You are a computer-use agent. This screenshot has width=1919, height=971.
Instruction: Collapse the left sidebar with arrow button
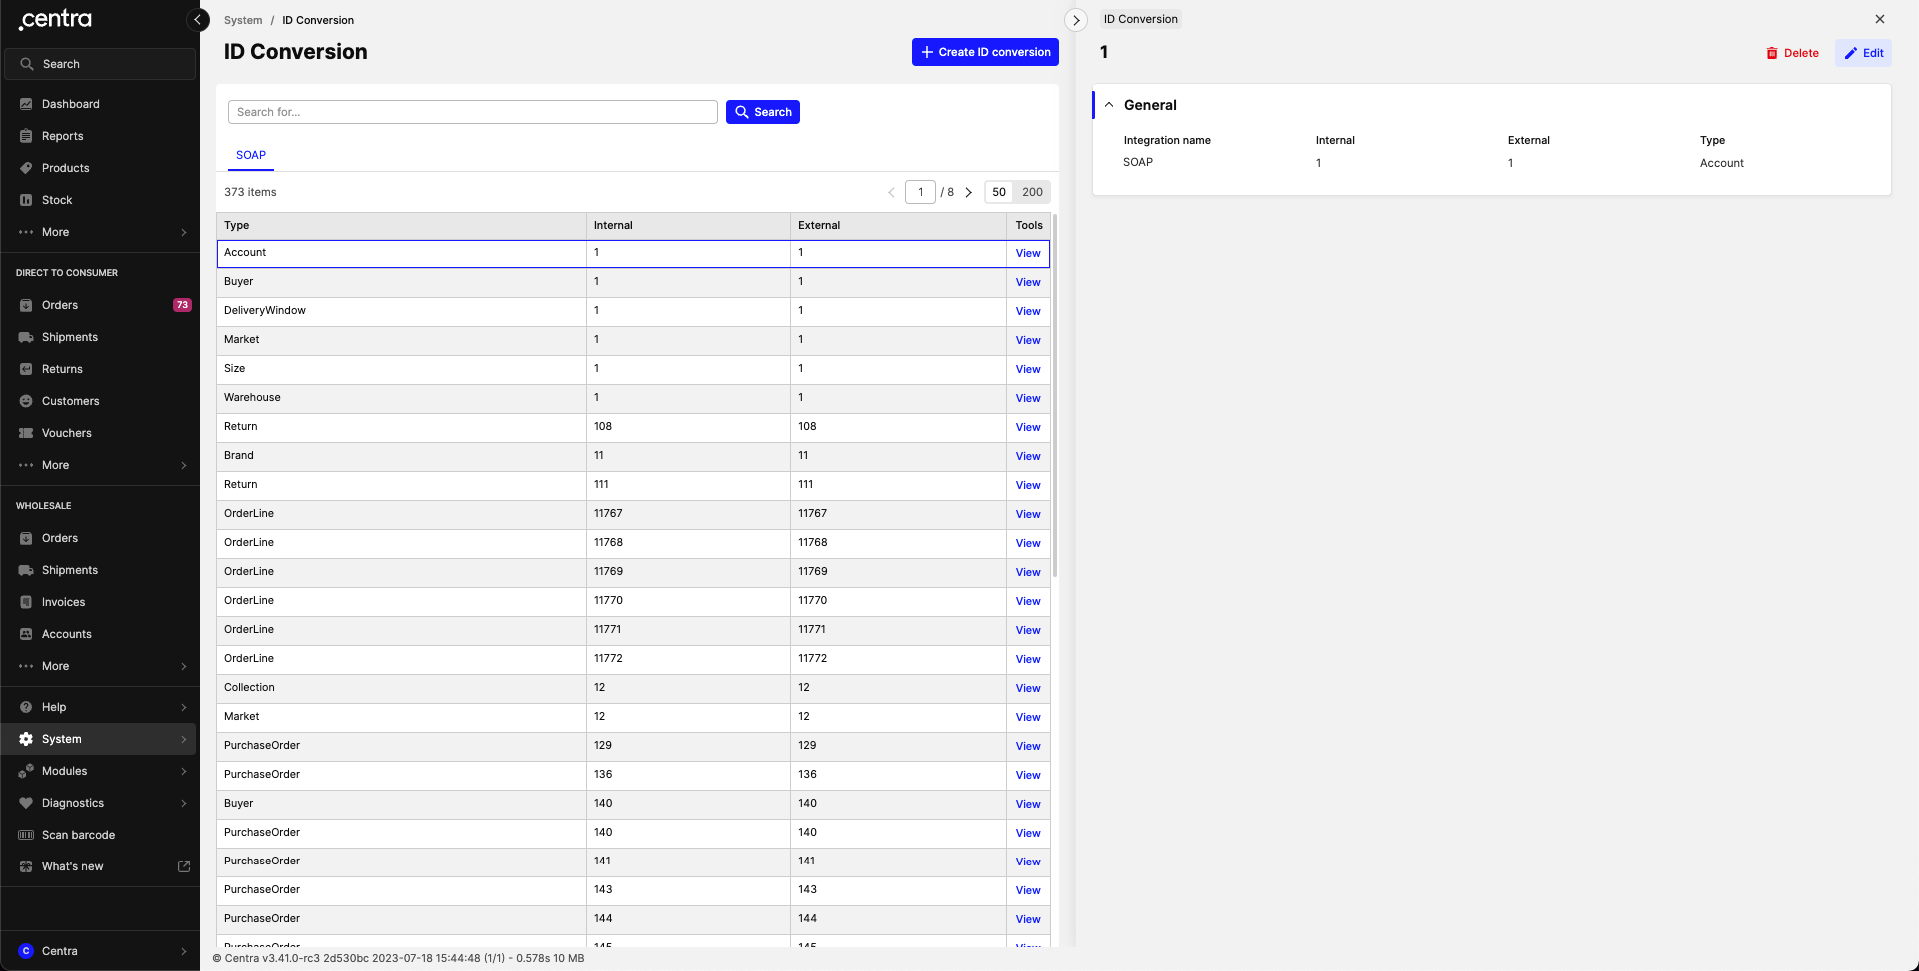tap(198, 20)
